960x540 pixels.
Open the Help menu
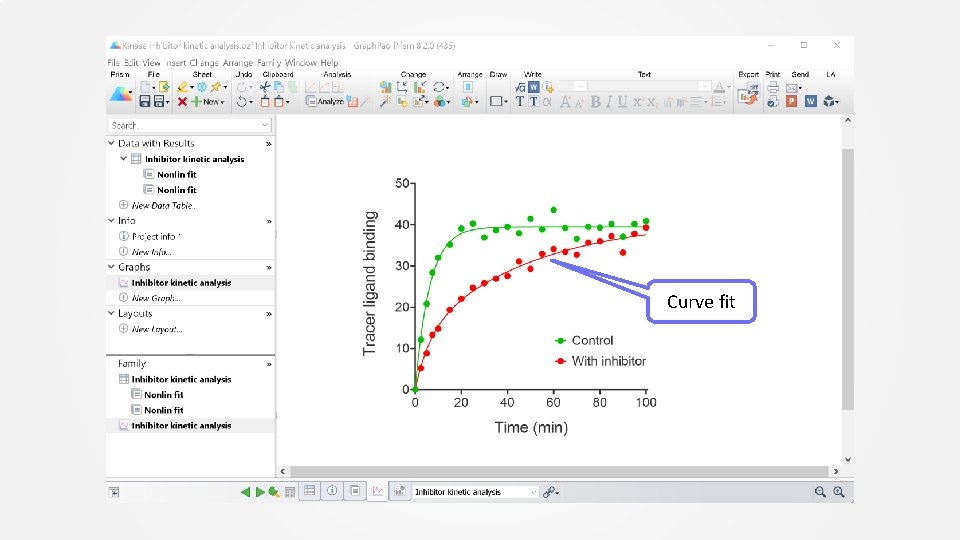click(329, 62)
